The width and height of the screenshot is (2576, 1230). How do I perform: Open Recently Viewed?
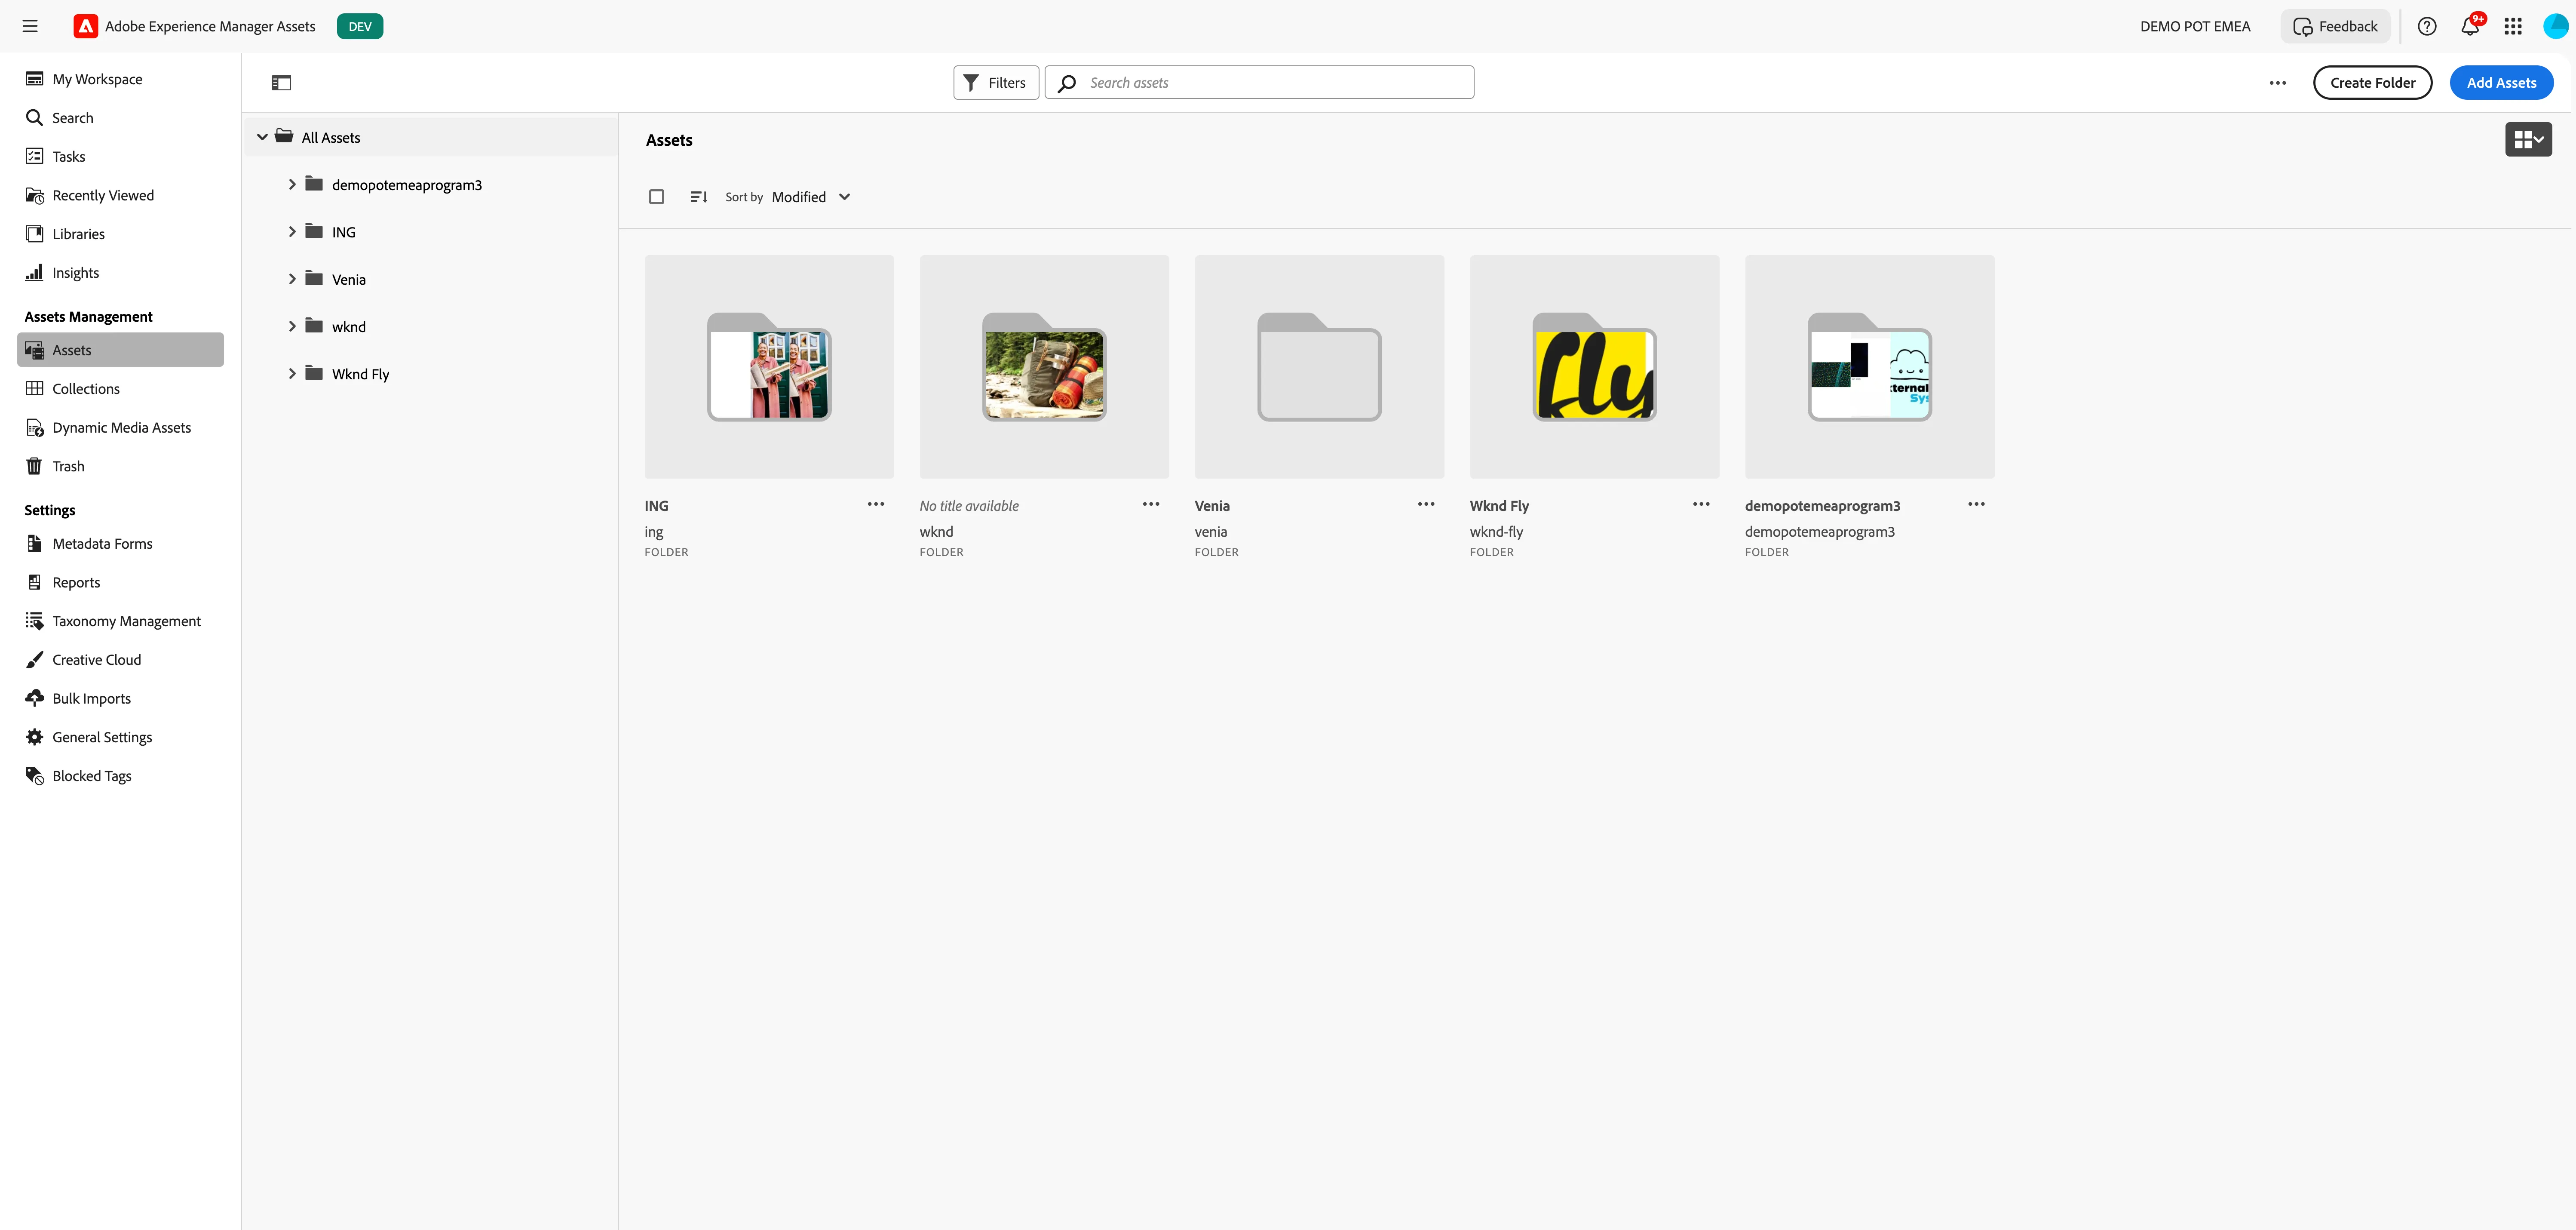pos(120,195)
